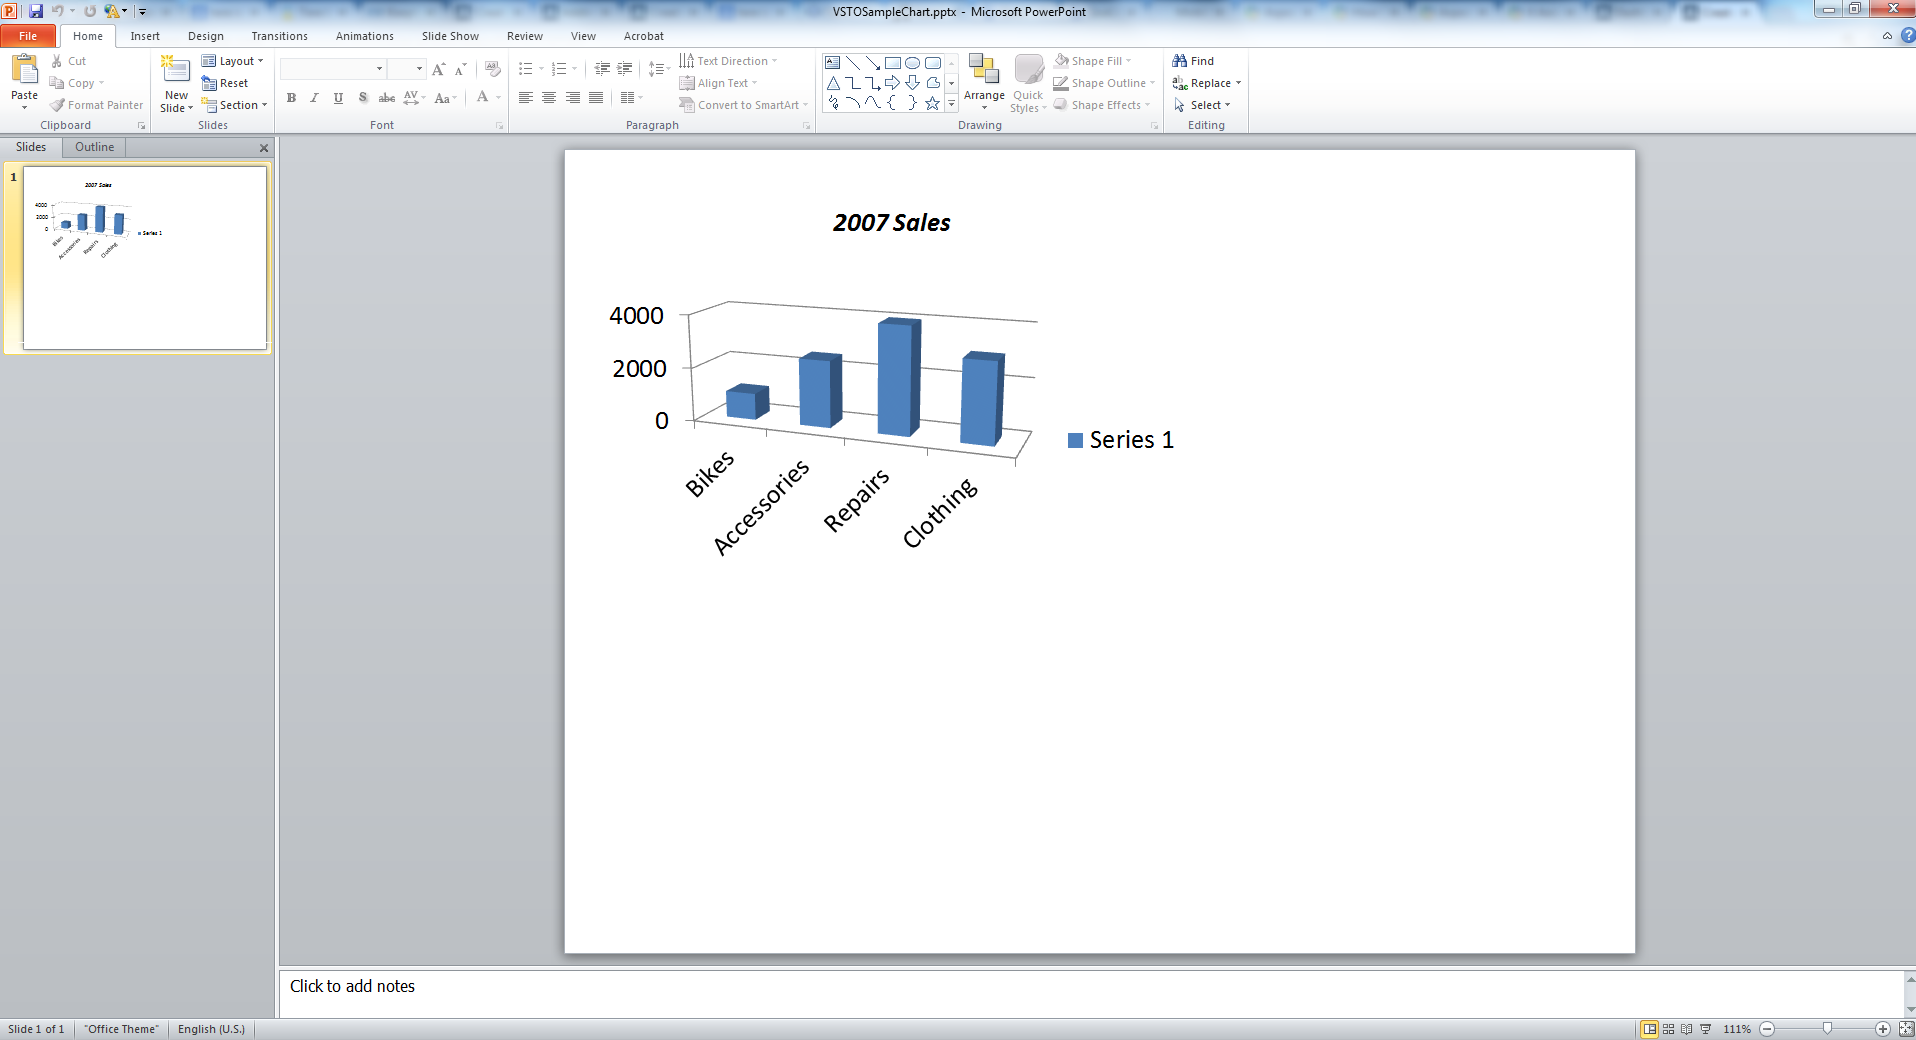
Task: Open Arrange options
Action: click(984, 82)
